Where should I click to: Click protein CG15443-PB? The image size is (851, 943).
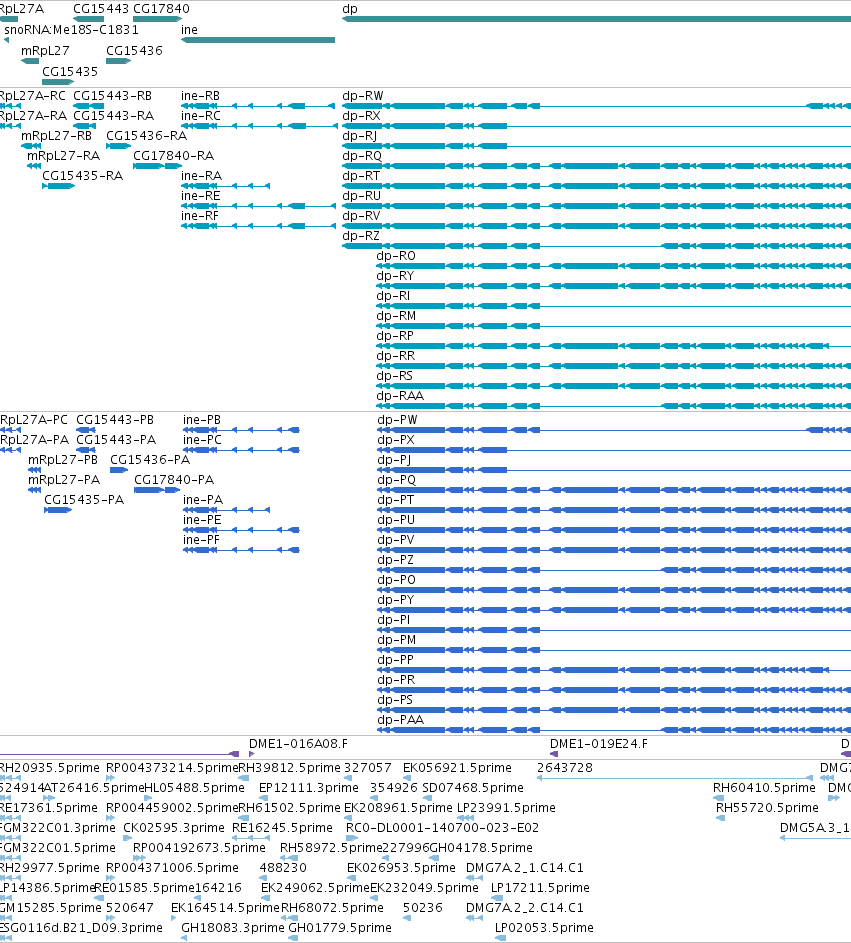(x=86, y=430)
